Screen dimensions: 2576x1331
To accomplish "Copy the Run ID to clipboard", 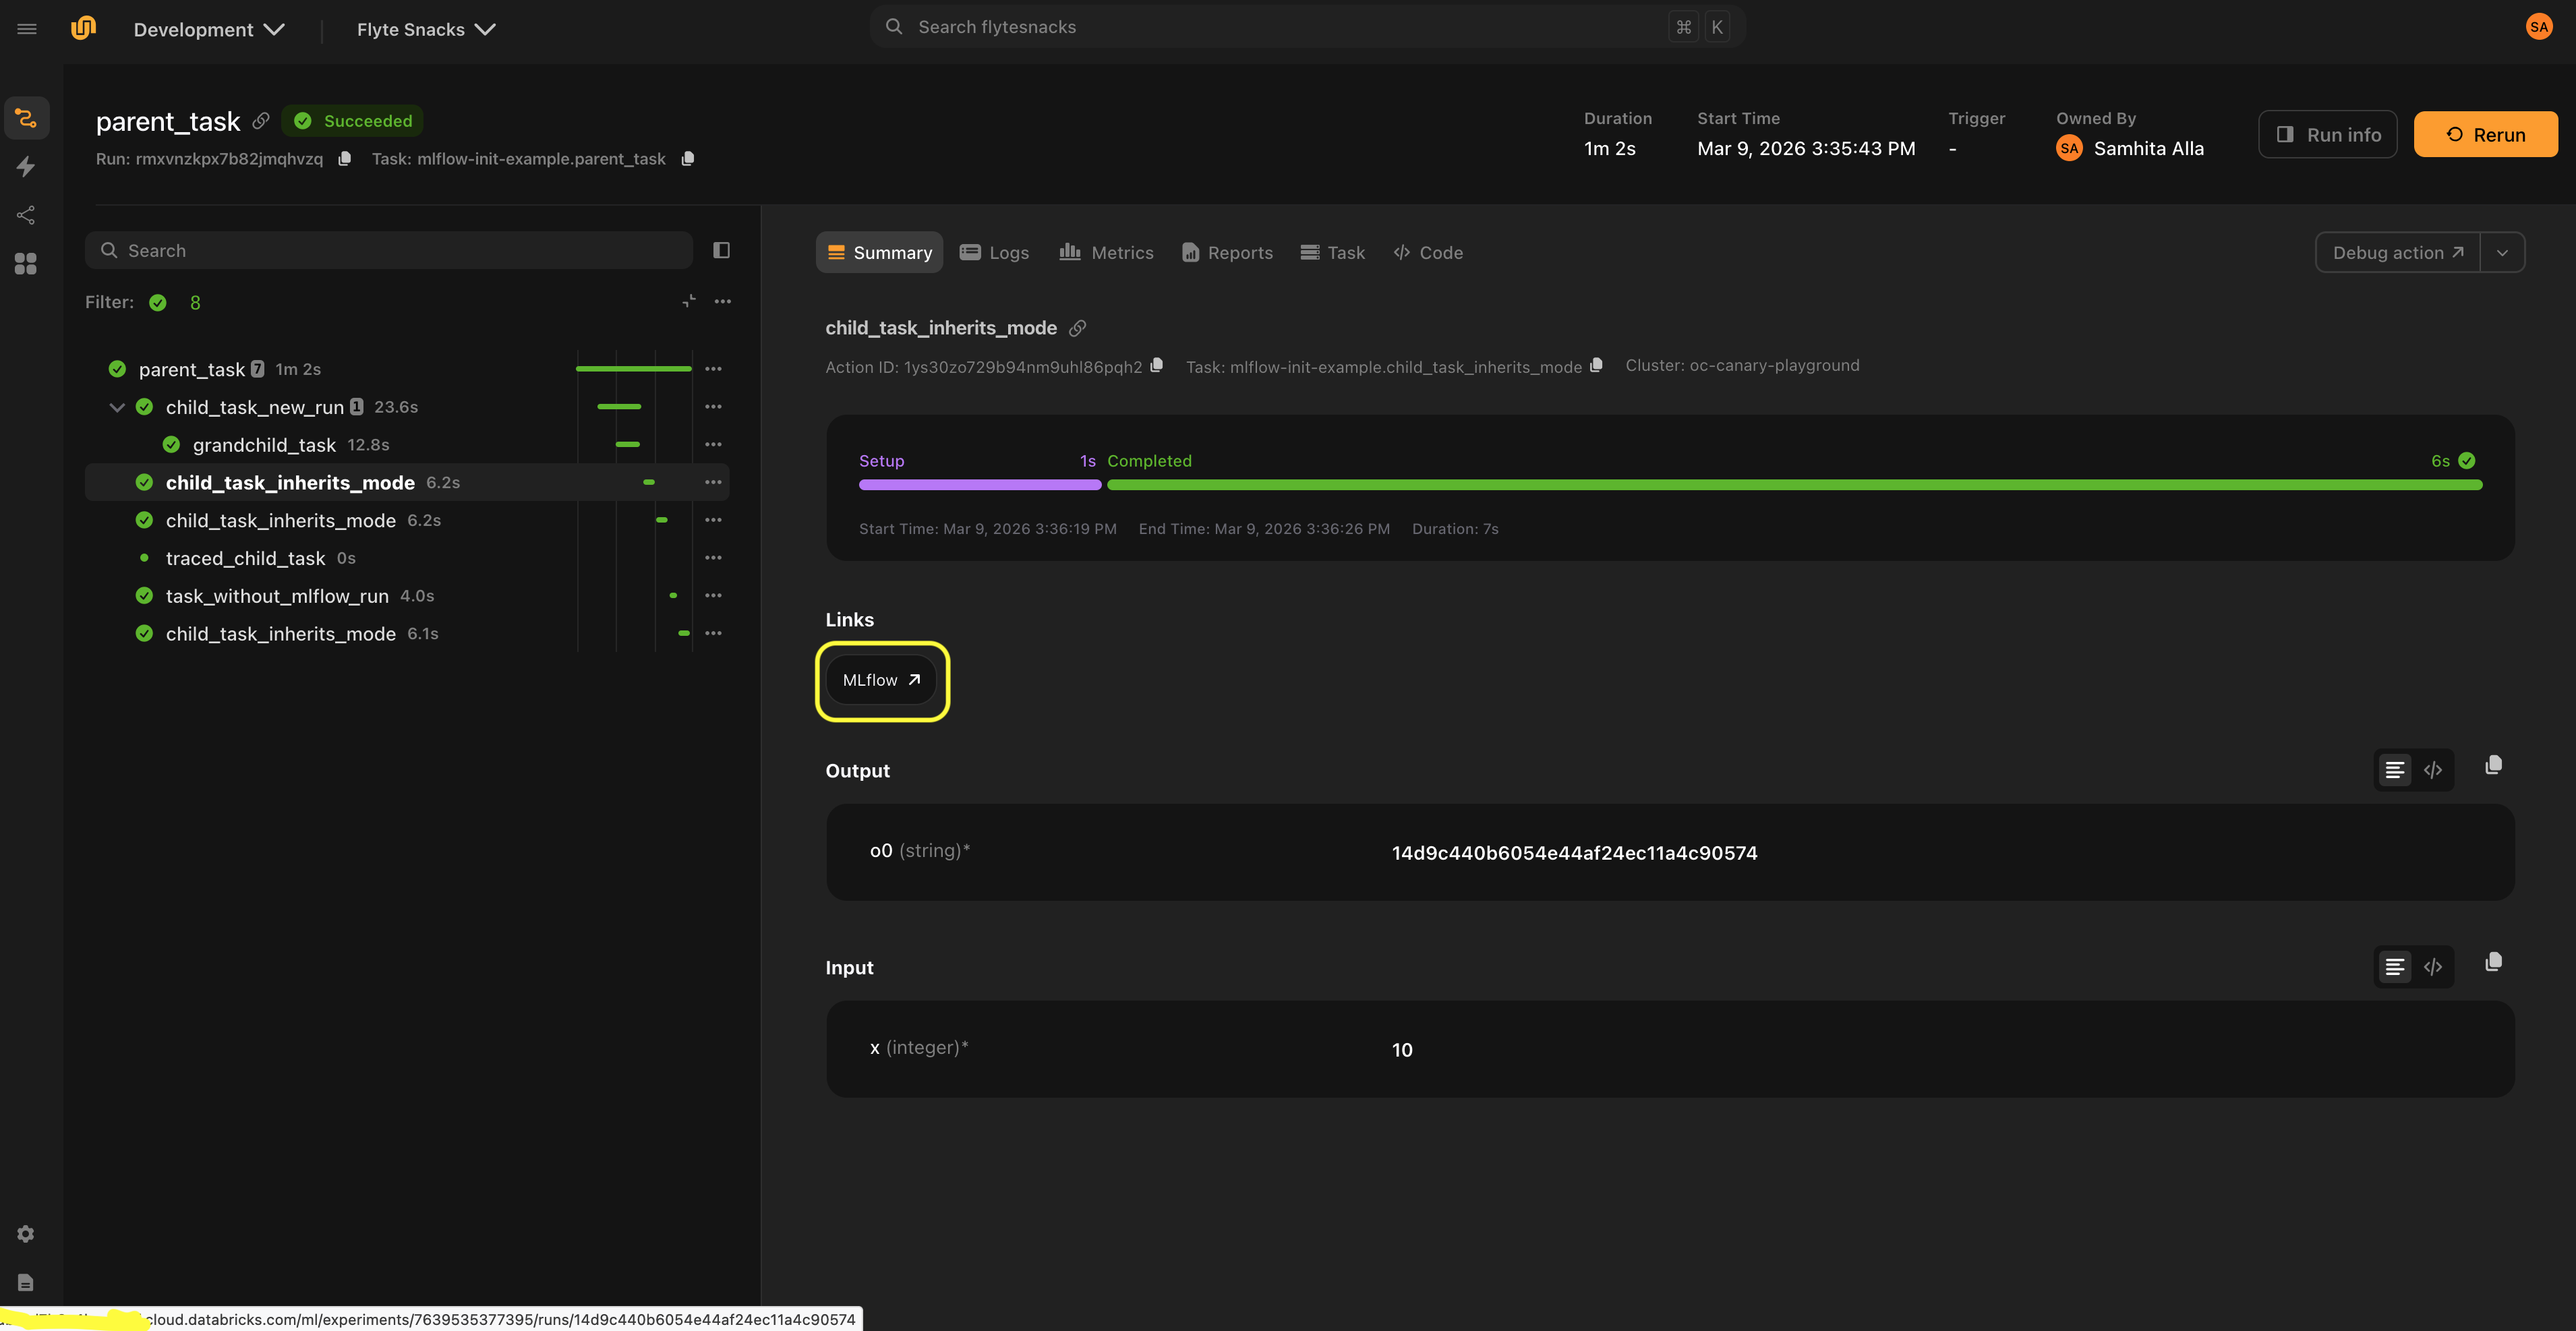I will (x=344, y=159).
